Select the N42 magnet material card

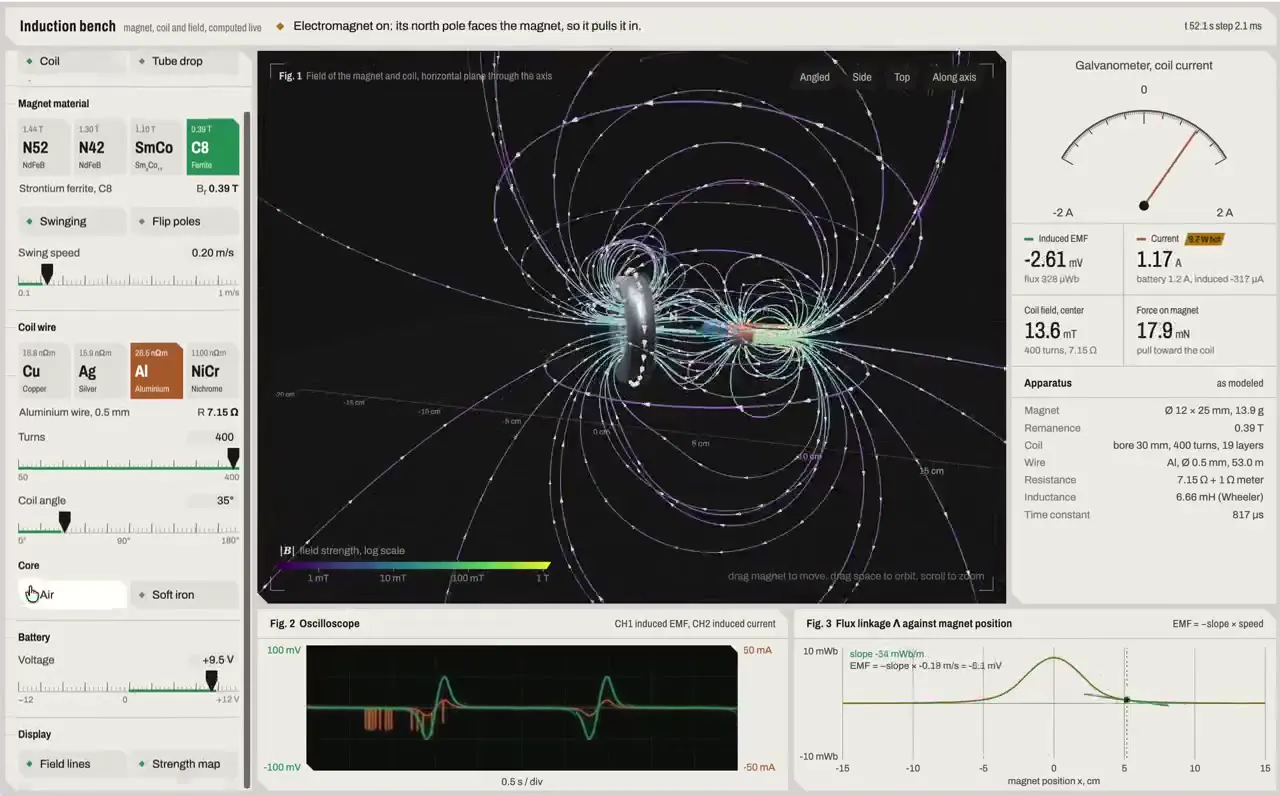(100, 147)
